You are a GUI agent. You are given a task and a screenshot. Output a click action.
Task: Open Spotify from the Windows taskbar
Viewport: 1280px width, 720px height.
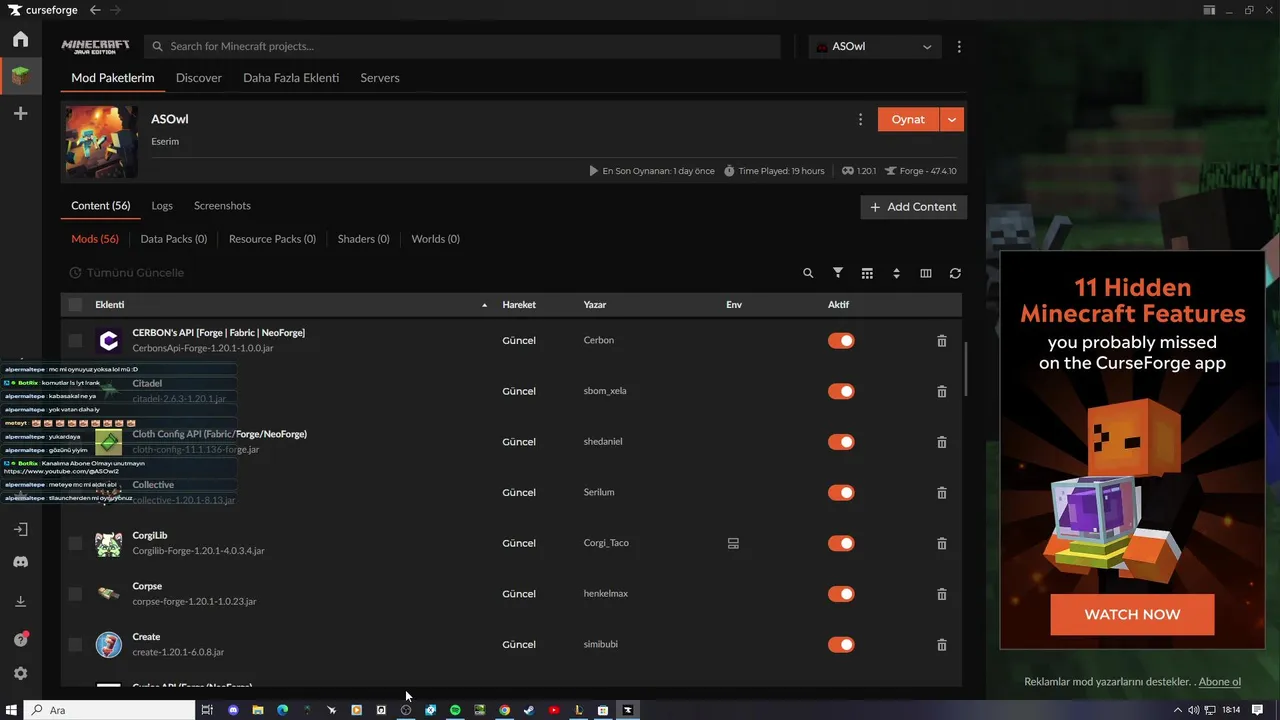click(x=455, y=710)
